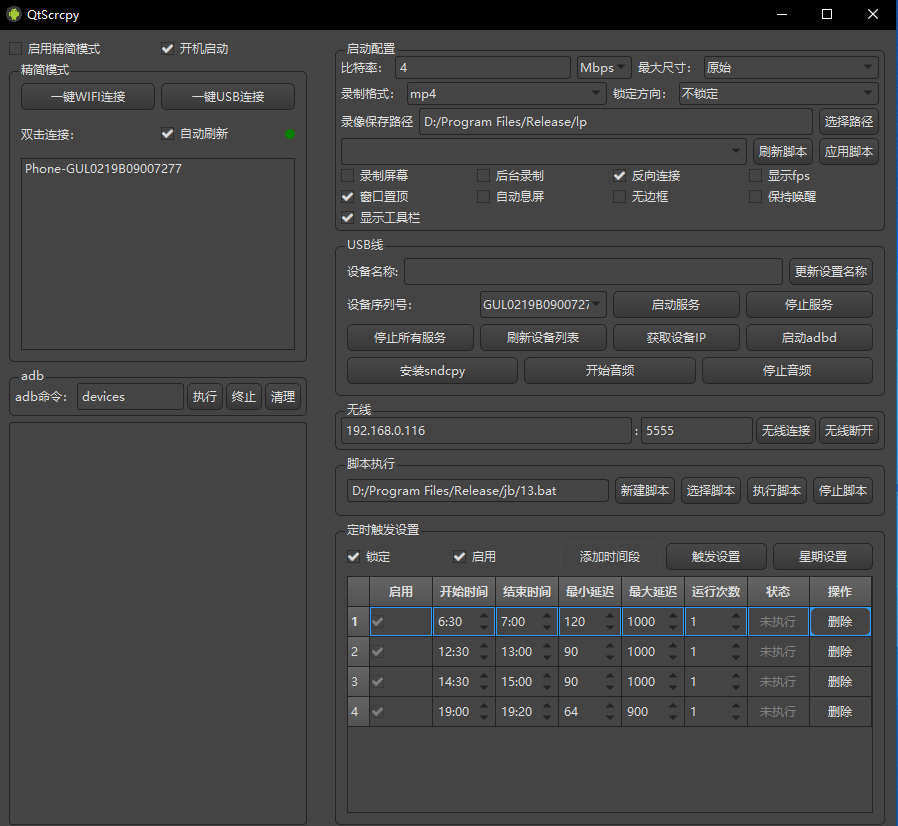Image resolution: width=898 pixels, height=826 pixels.
Task: Open 星期设置 weekday settings
Action: tap(822, 557)
